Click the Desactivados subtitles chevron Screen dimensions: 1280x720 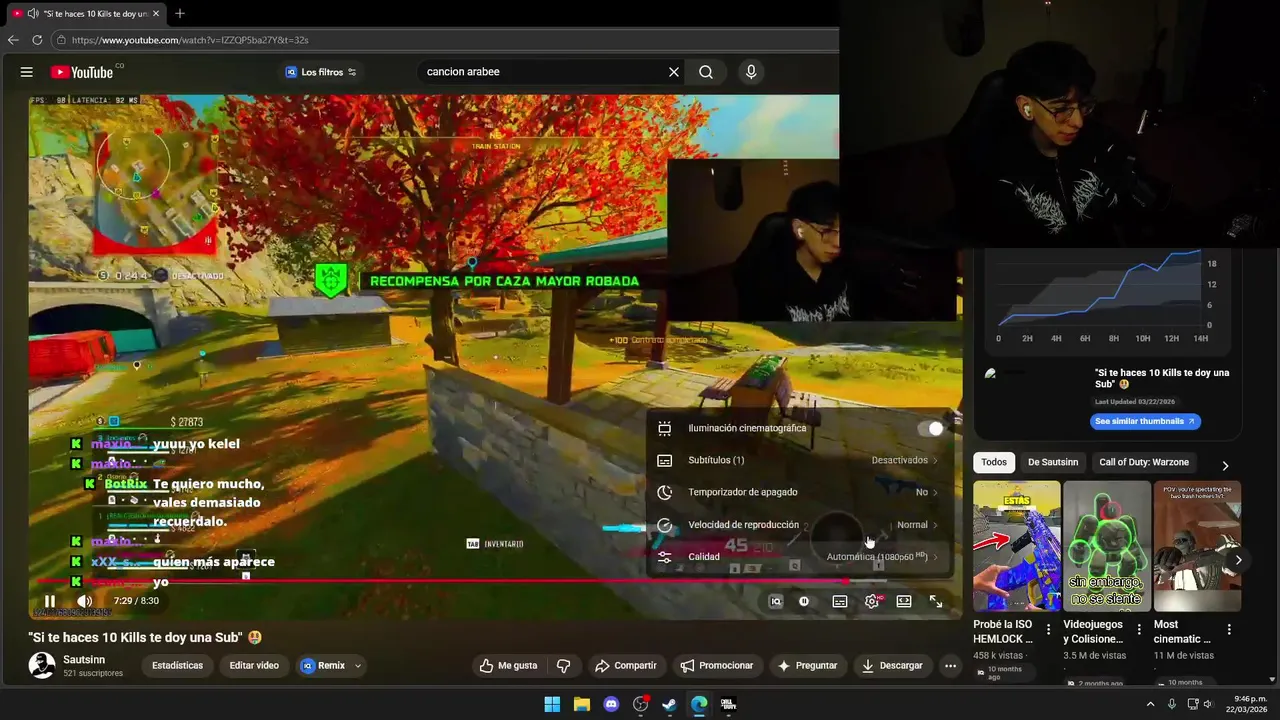pos(935,461)
